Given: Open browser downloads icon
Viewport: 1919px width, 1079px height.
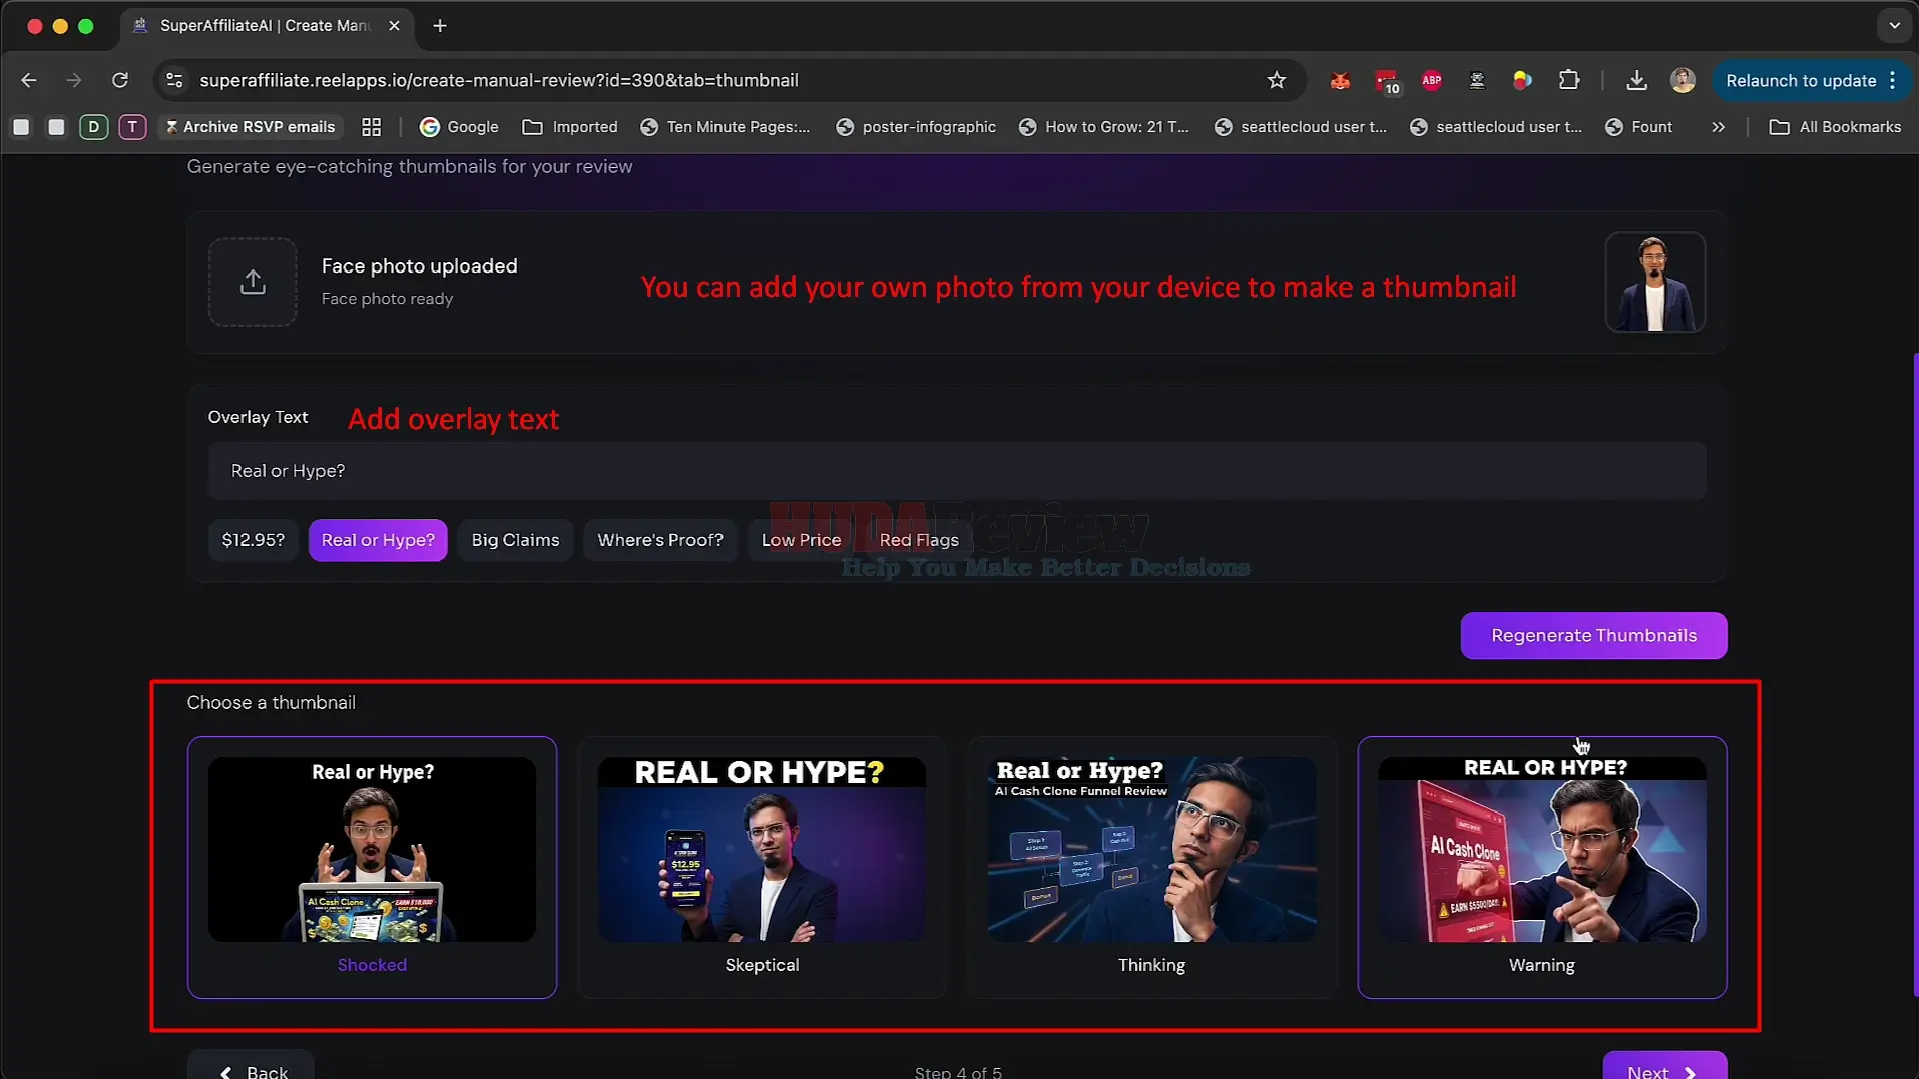Looking at the screenshot, I should (1636, 80).
